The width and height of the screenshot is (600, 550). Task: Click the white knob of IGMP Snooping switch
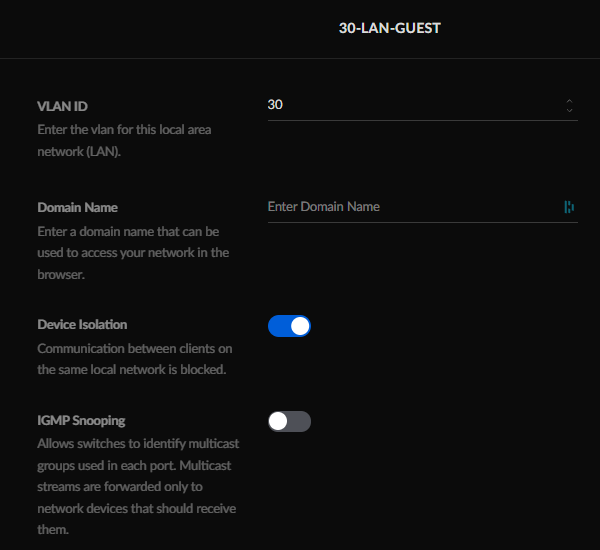coord(279,421)
